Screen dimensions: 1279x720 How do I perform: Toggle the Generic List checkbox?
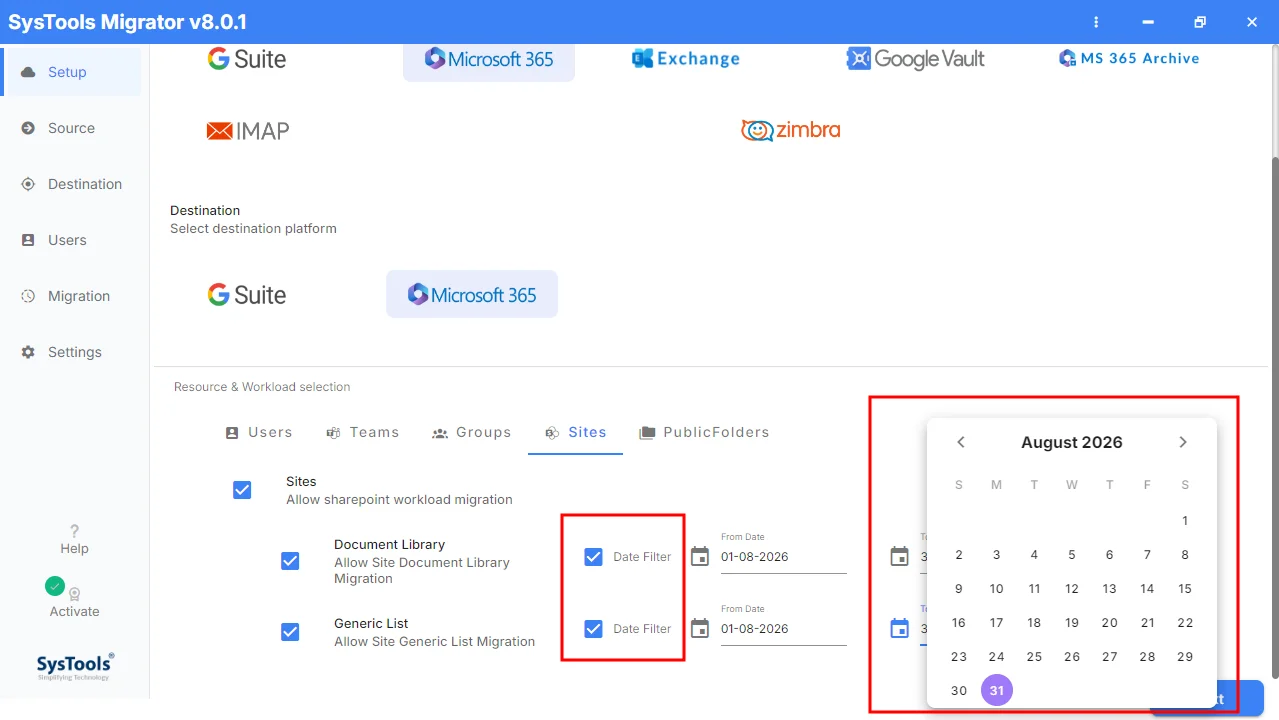[290, 632]
